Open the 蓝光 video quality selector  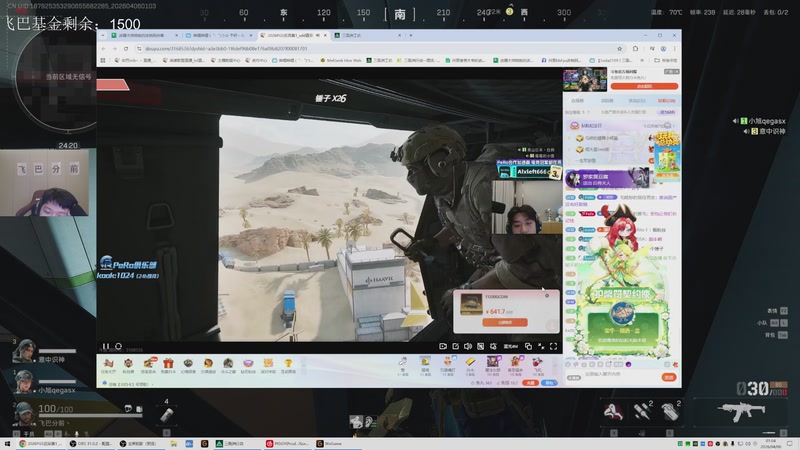coord(510,346)
